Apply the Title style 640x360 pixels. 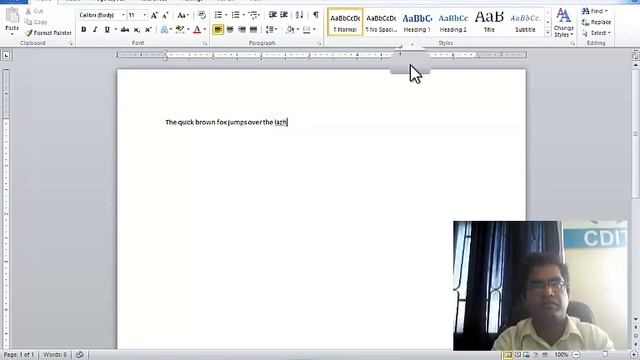point(489,22)
